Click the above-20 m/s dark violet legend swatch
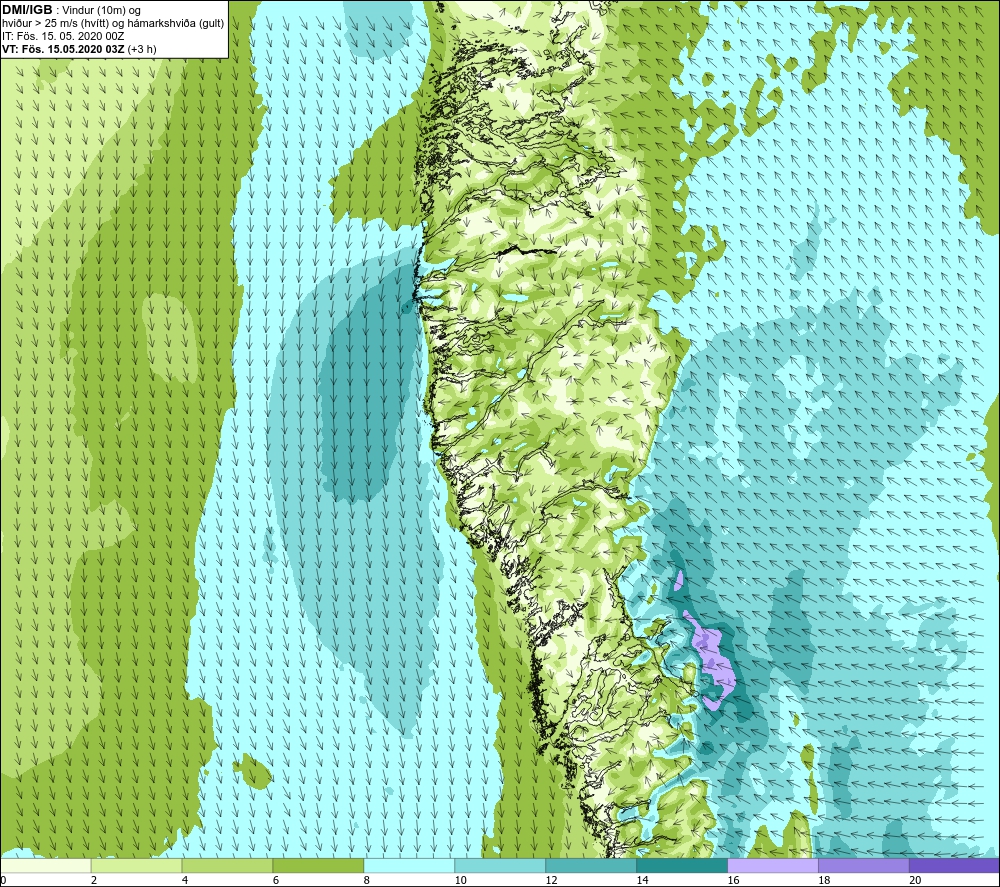Screen dimensions: 1000x887 coord(954,866)
